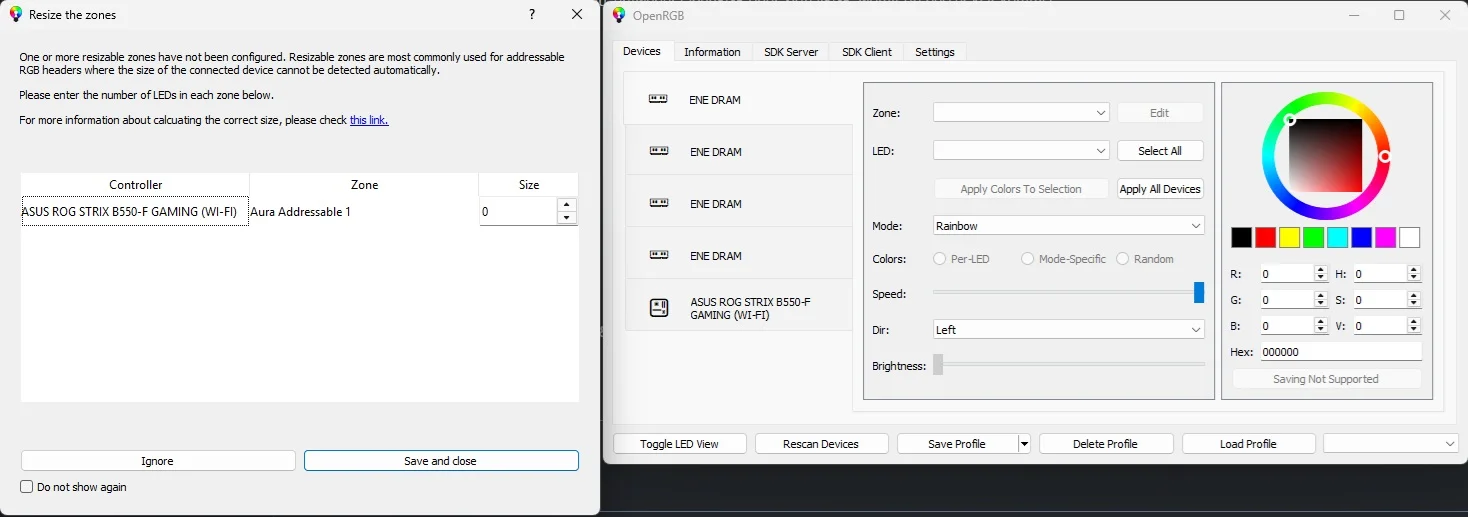Open the SDK Client tab
This screenshot has height=517, width=1468.
pyautogui.click(x=867, y=52)
